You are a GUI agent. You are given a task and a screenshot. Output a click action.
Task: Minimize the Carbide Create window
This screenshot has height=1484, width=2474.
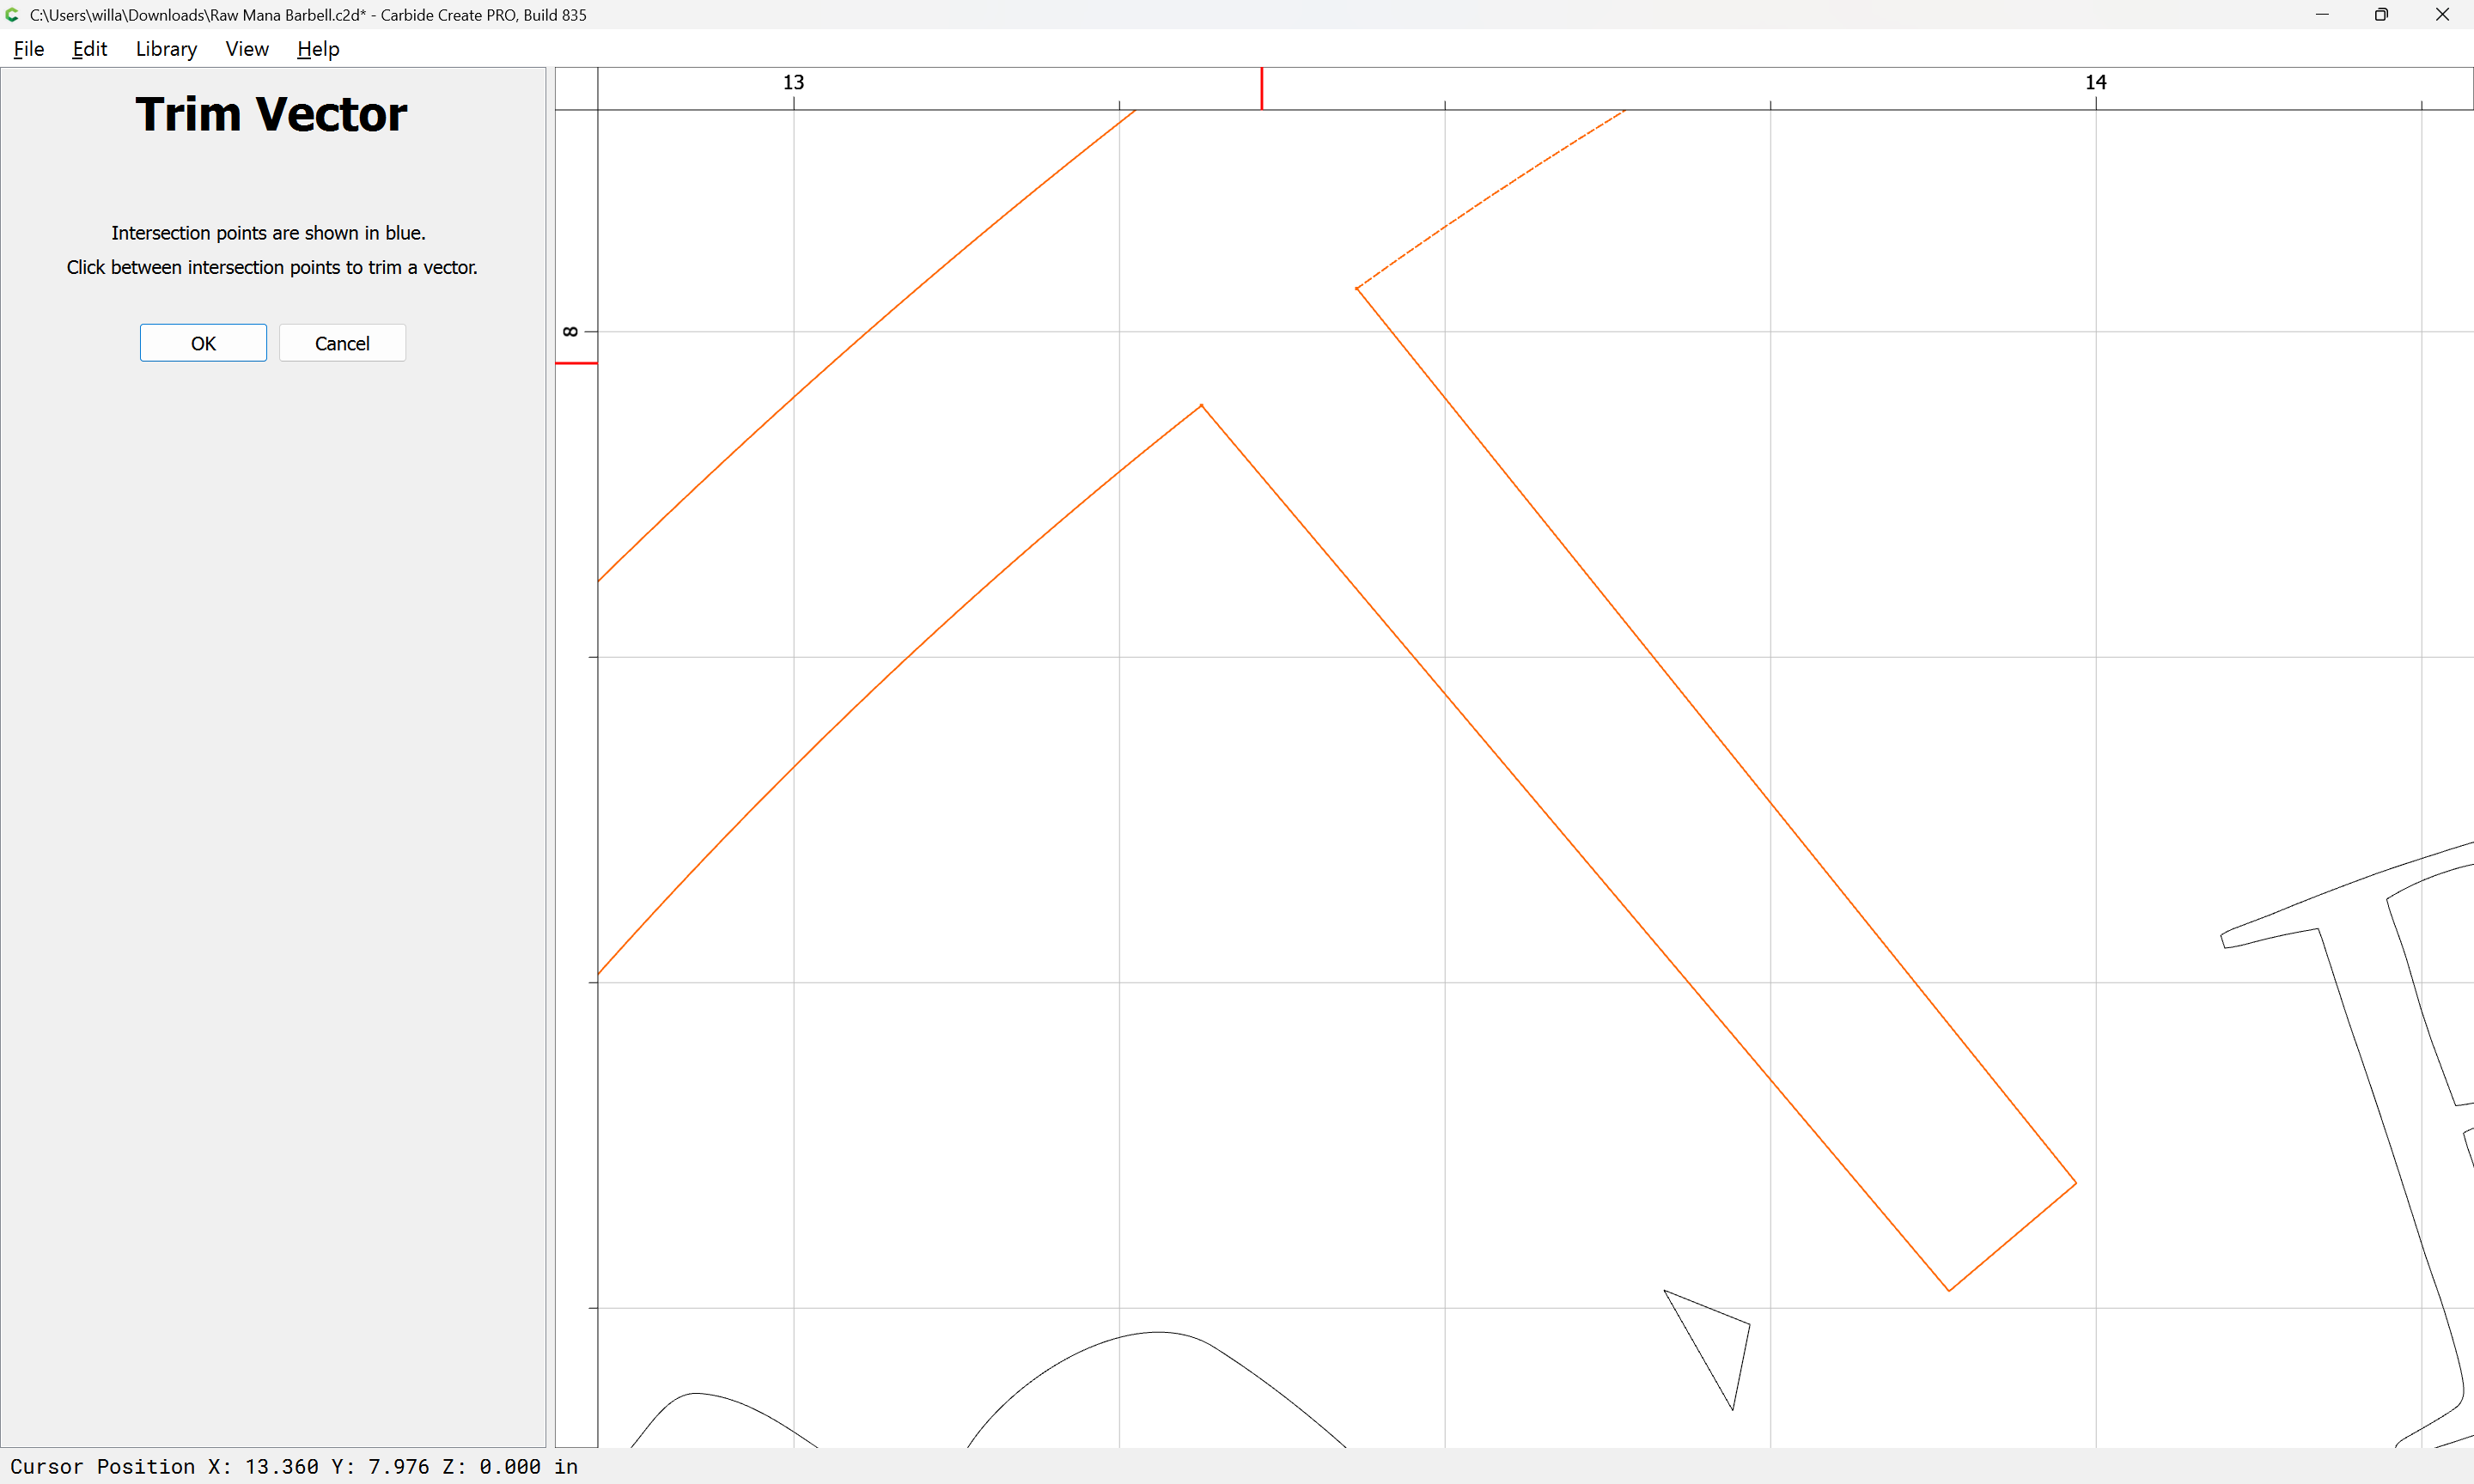pos(2321,15)
